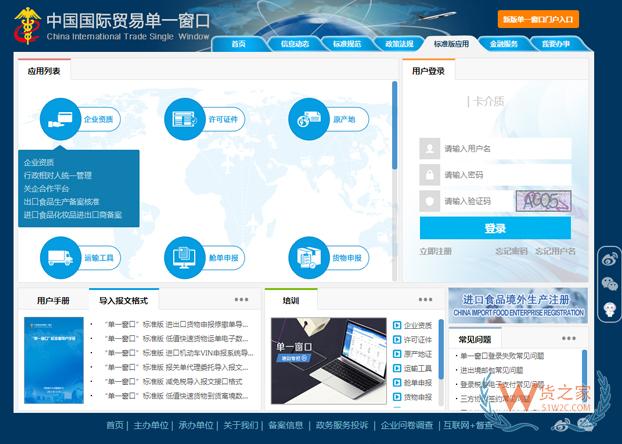Screen dimensions: 622x444
Task: Open the 舱单申报 application icon
Action: [184, 258]
